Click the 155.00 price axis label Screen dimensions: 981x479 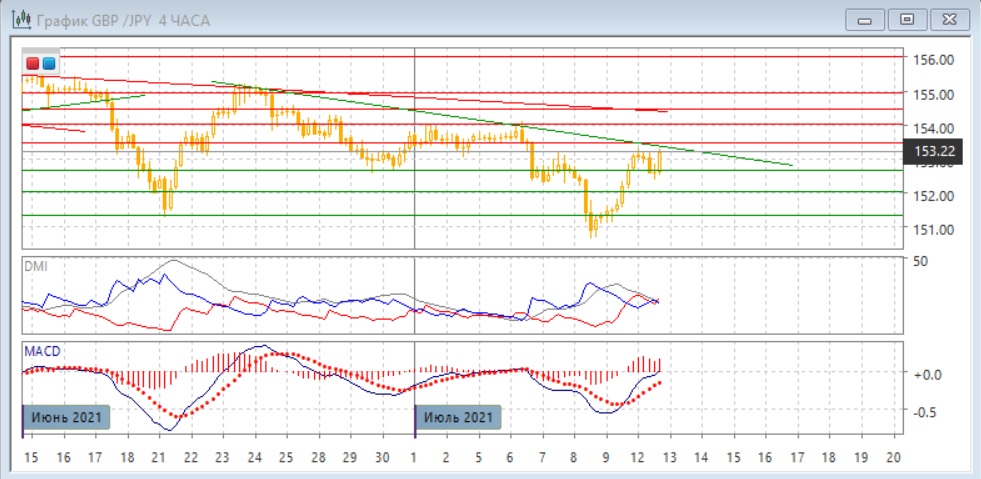click(932, 95)
